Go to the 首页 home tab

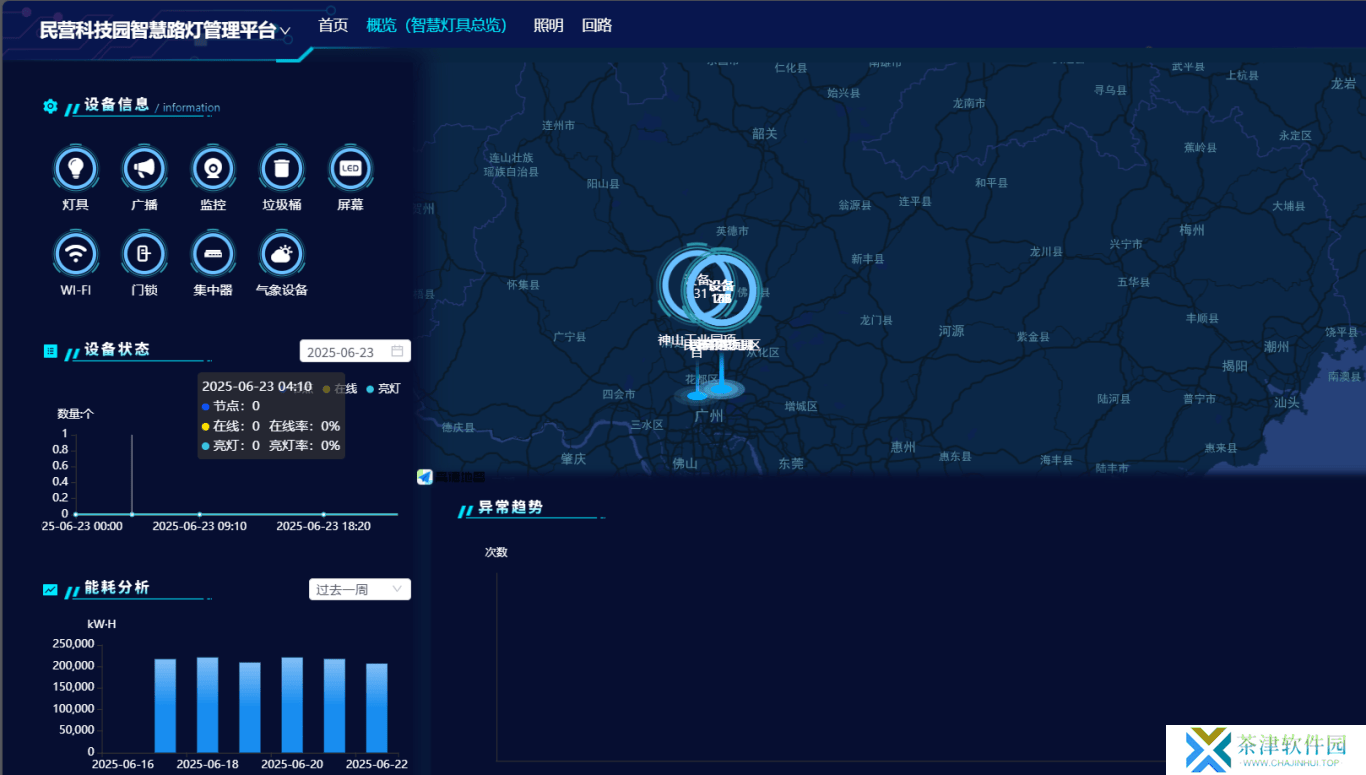click(333, 25)
